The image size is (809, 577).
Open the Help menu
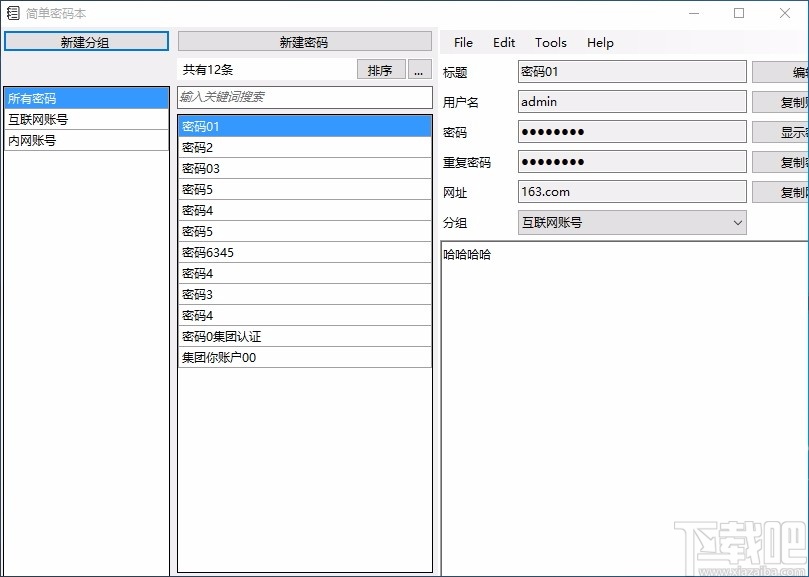599,42
